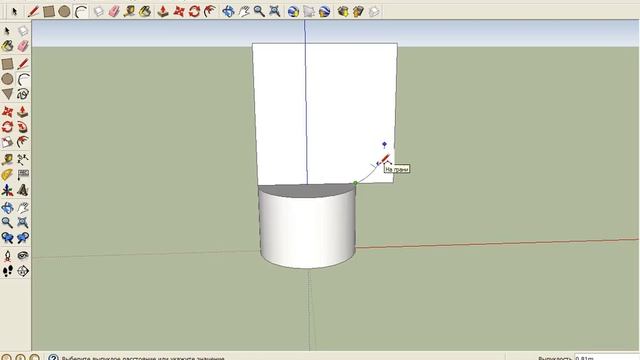This screenshot has height=360, width=640.
Task: Click the measurement value field showing 0,81m
Action: pos(607,358)
